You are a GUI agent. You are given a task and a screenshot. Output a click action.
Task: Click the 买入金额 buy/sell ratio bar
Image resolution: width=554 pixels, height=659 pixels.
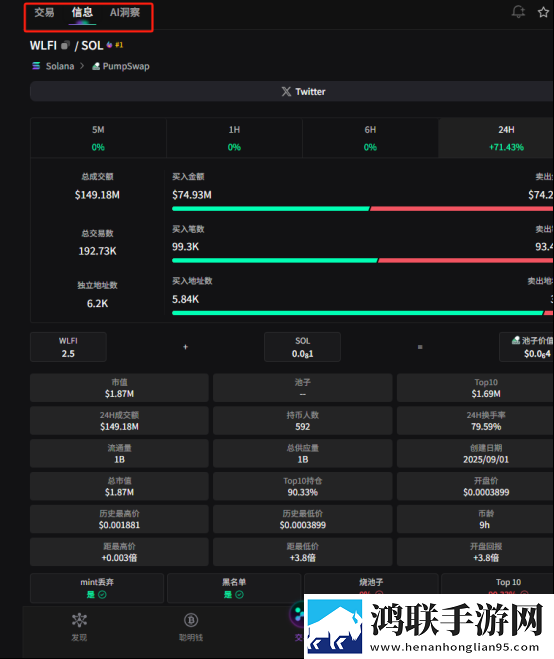click(362, 208)
